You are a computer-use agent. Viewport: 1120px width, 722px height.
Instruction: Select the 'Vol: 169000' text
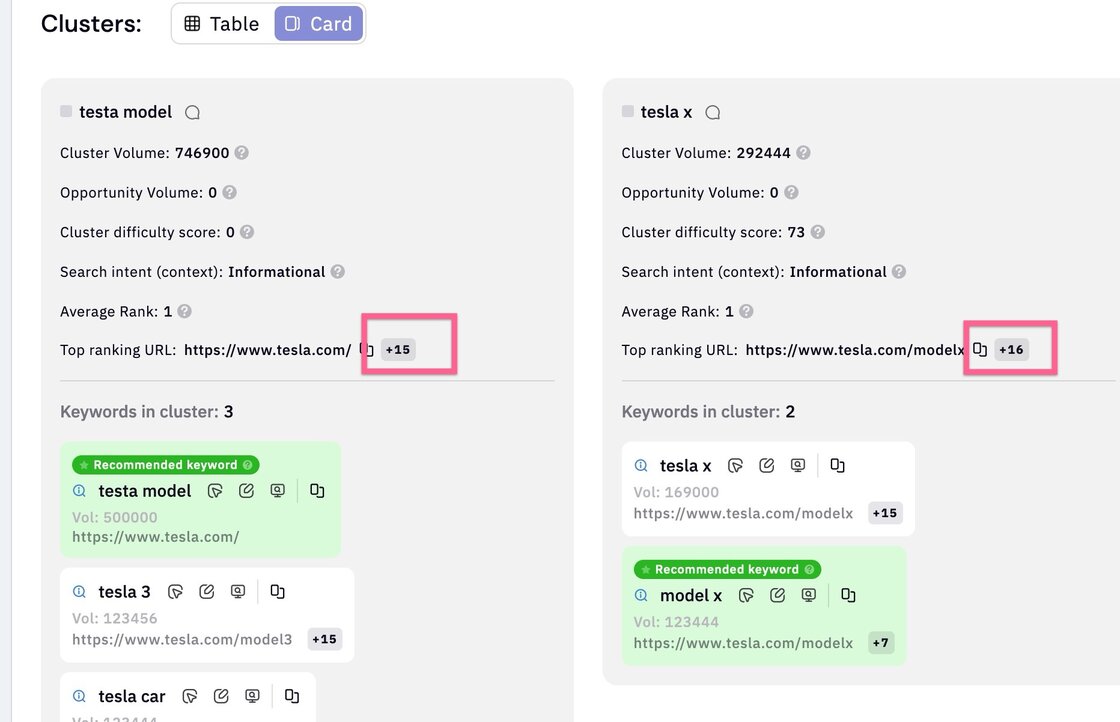pyautogui.click(x=676, y=492)
